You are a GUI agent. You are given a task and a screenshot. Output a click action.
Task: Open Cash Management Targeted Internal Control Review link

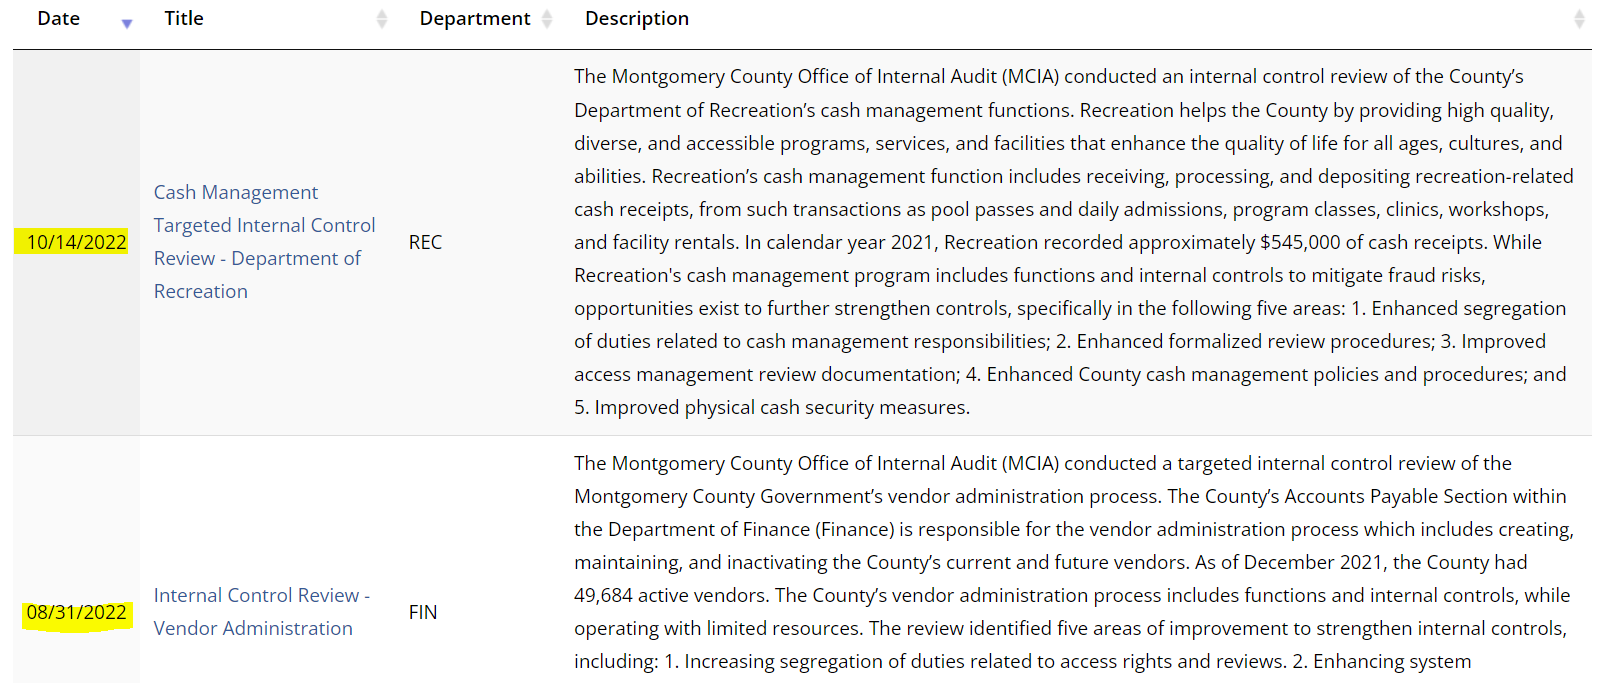pos(264,242)
